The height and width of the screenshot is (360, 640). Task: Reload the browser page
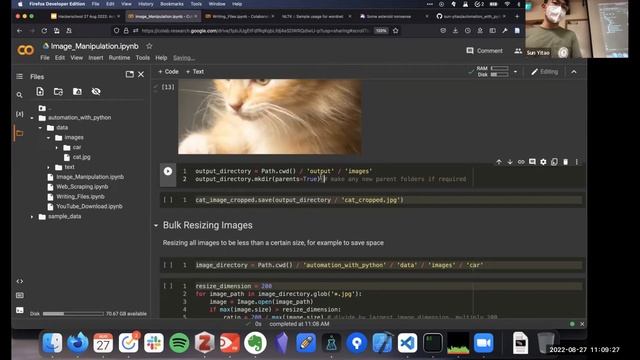pos(44,31)
